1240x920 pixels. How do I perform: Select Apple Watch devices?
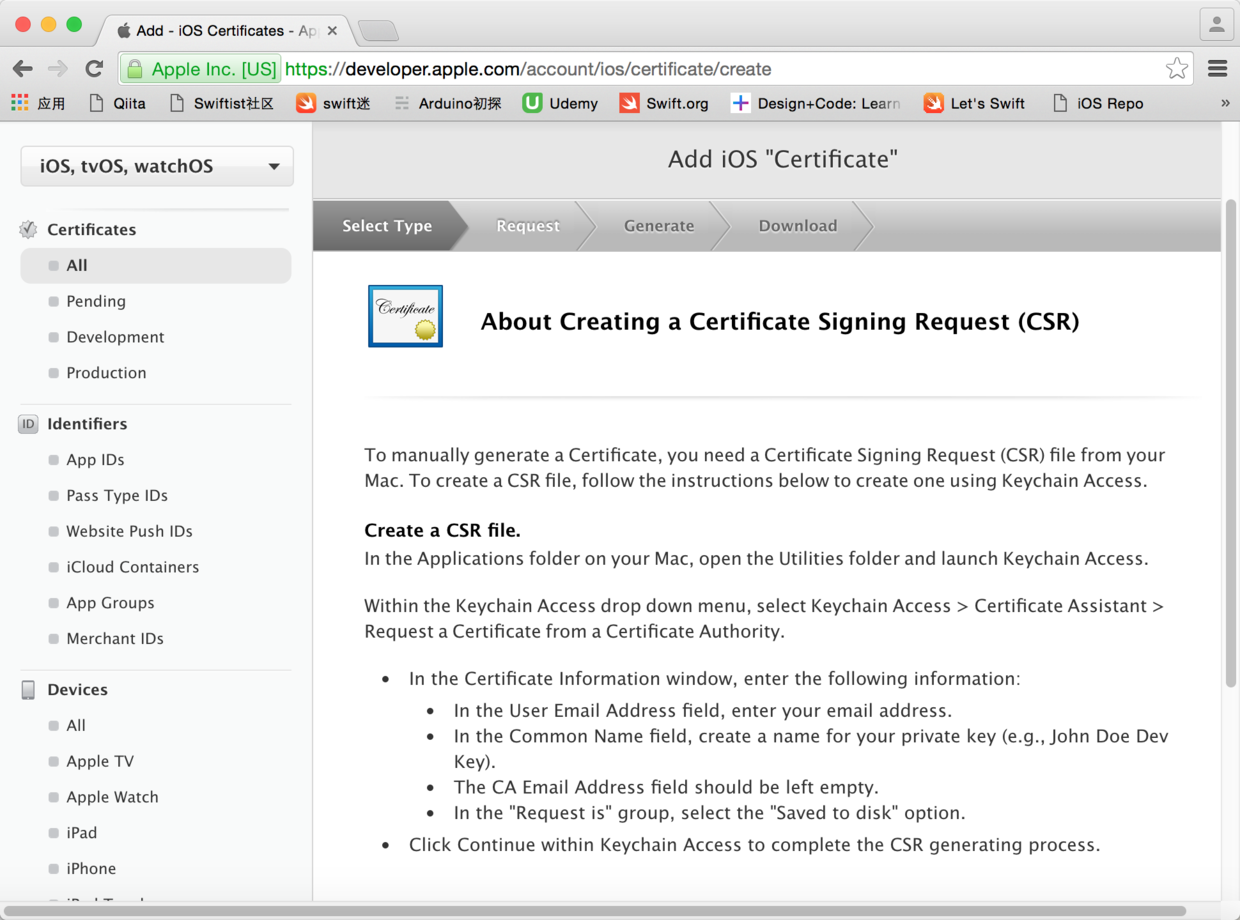pyautogui.click(x=112, y=797)
